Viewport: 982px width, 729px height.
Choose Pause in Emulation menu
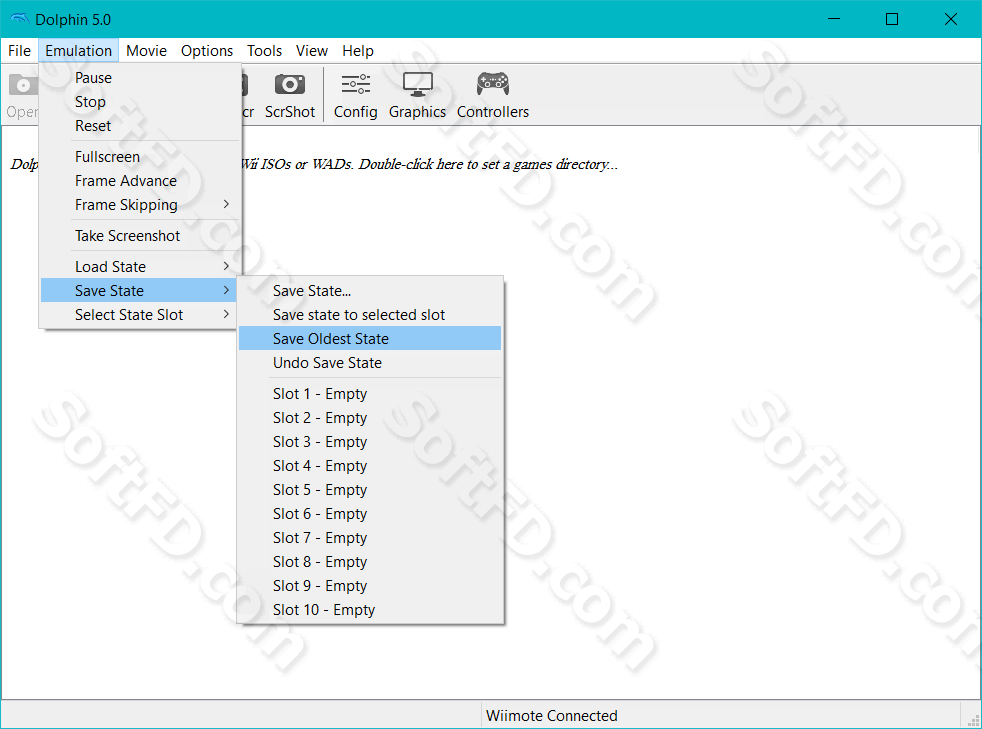pyautogui.click(x=140, y=78)
